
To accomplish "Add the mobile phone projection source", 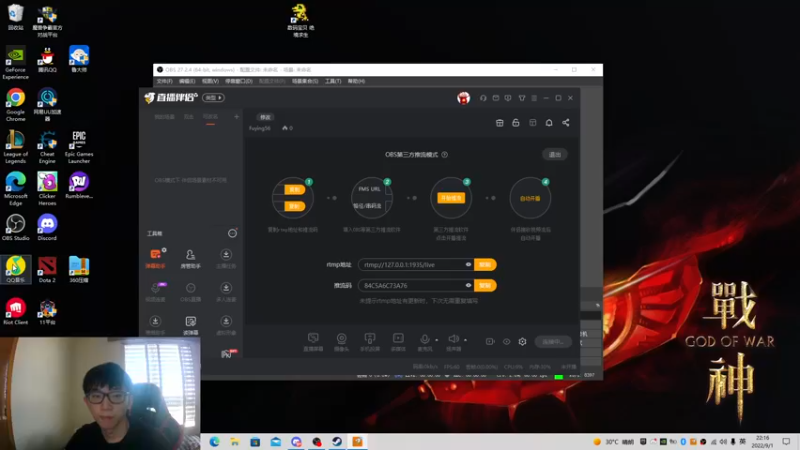I will pos(370,342).
